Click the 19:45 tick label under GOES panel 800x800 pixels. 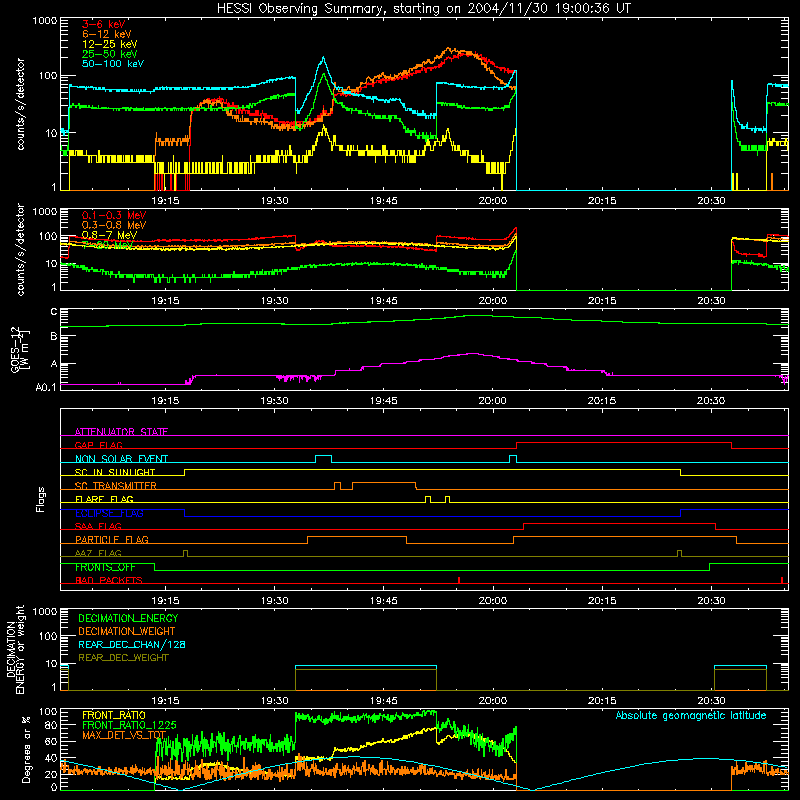(x=384, y=401)
